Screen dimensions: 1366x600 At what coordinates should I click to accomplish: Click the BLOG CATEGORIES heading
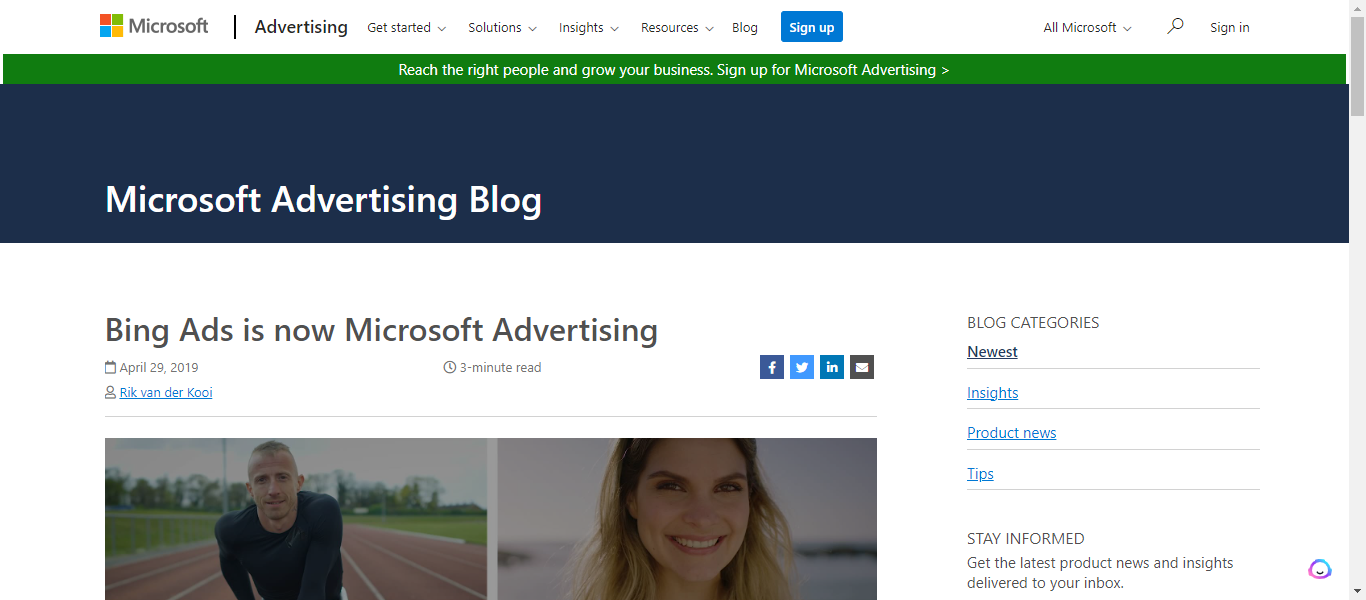coord(1033,322)
